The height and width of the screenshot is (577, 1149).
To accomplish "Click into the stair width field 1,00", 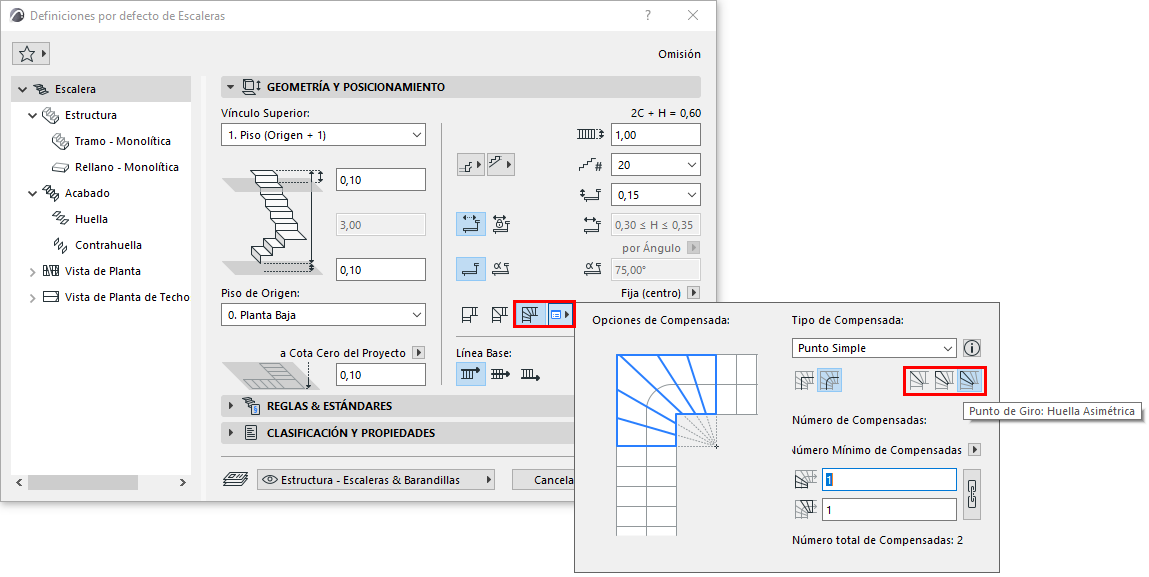I will [x=656, y=135].
